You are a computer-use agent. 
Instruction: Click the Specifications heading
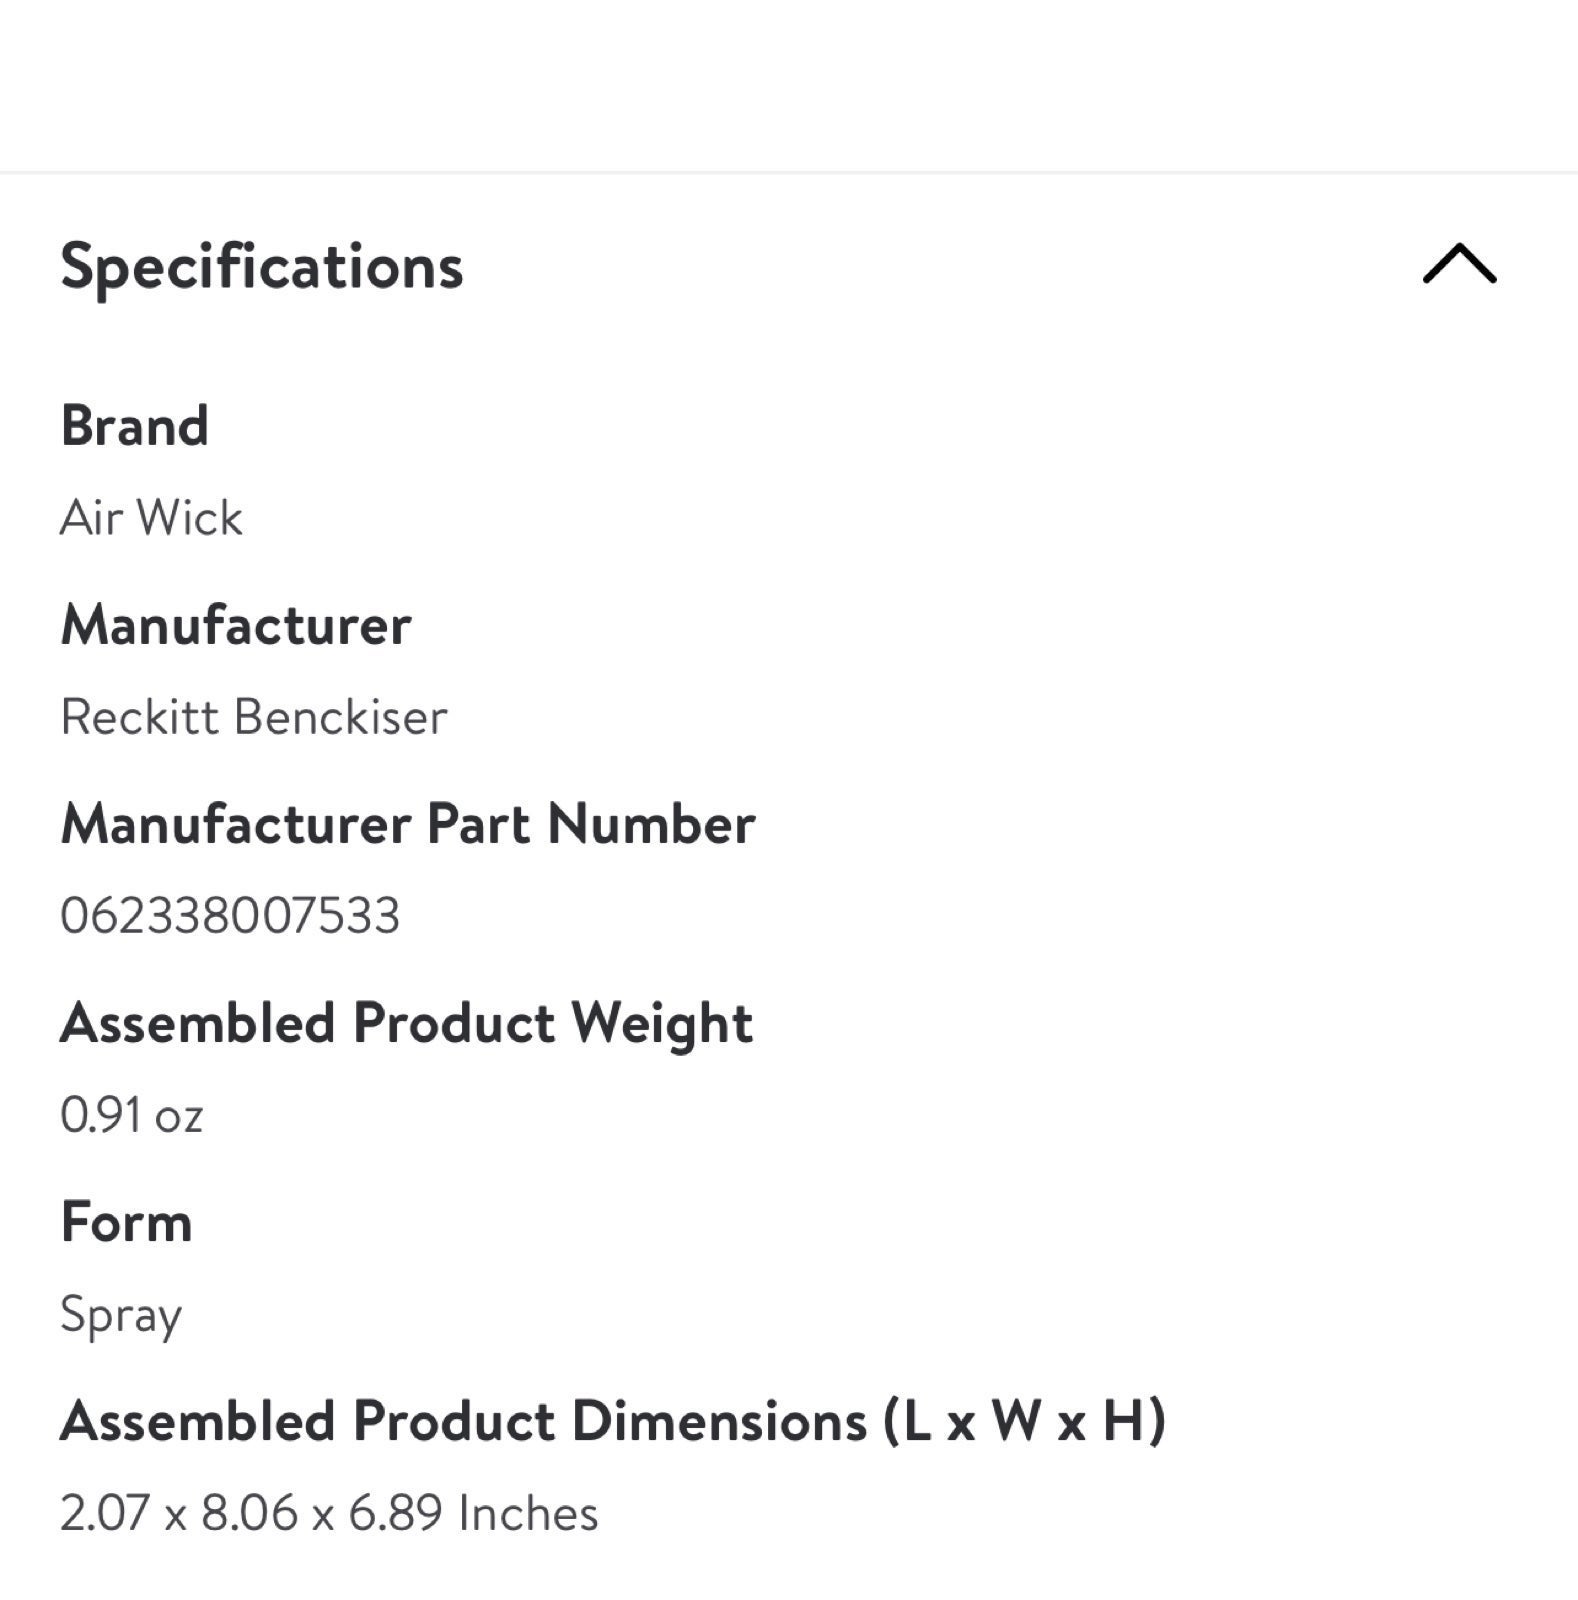(x=262, y=267)
